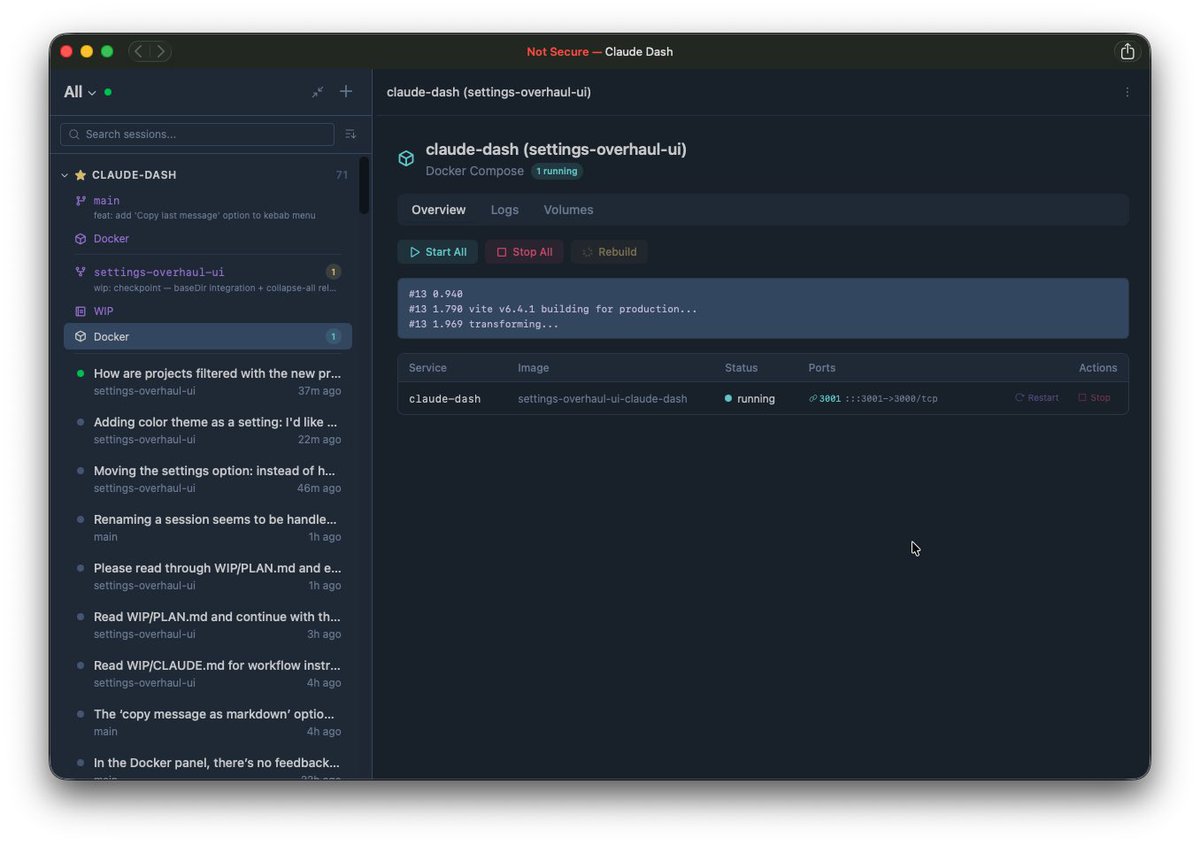The height and width of the screenshot is (845, 1200).
Task: Restart the claude-dash service
Action: (1037, 398)
